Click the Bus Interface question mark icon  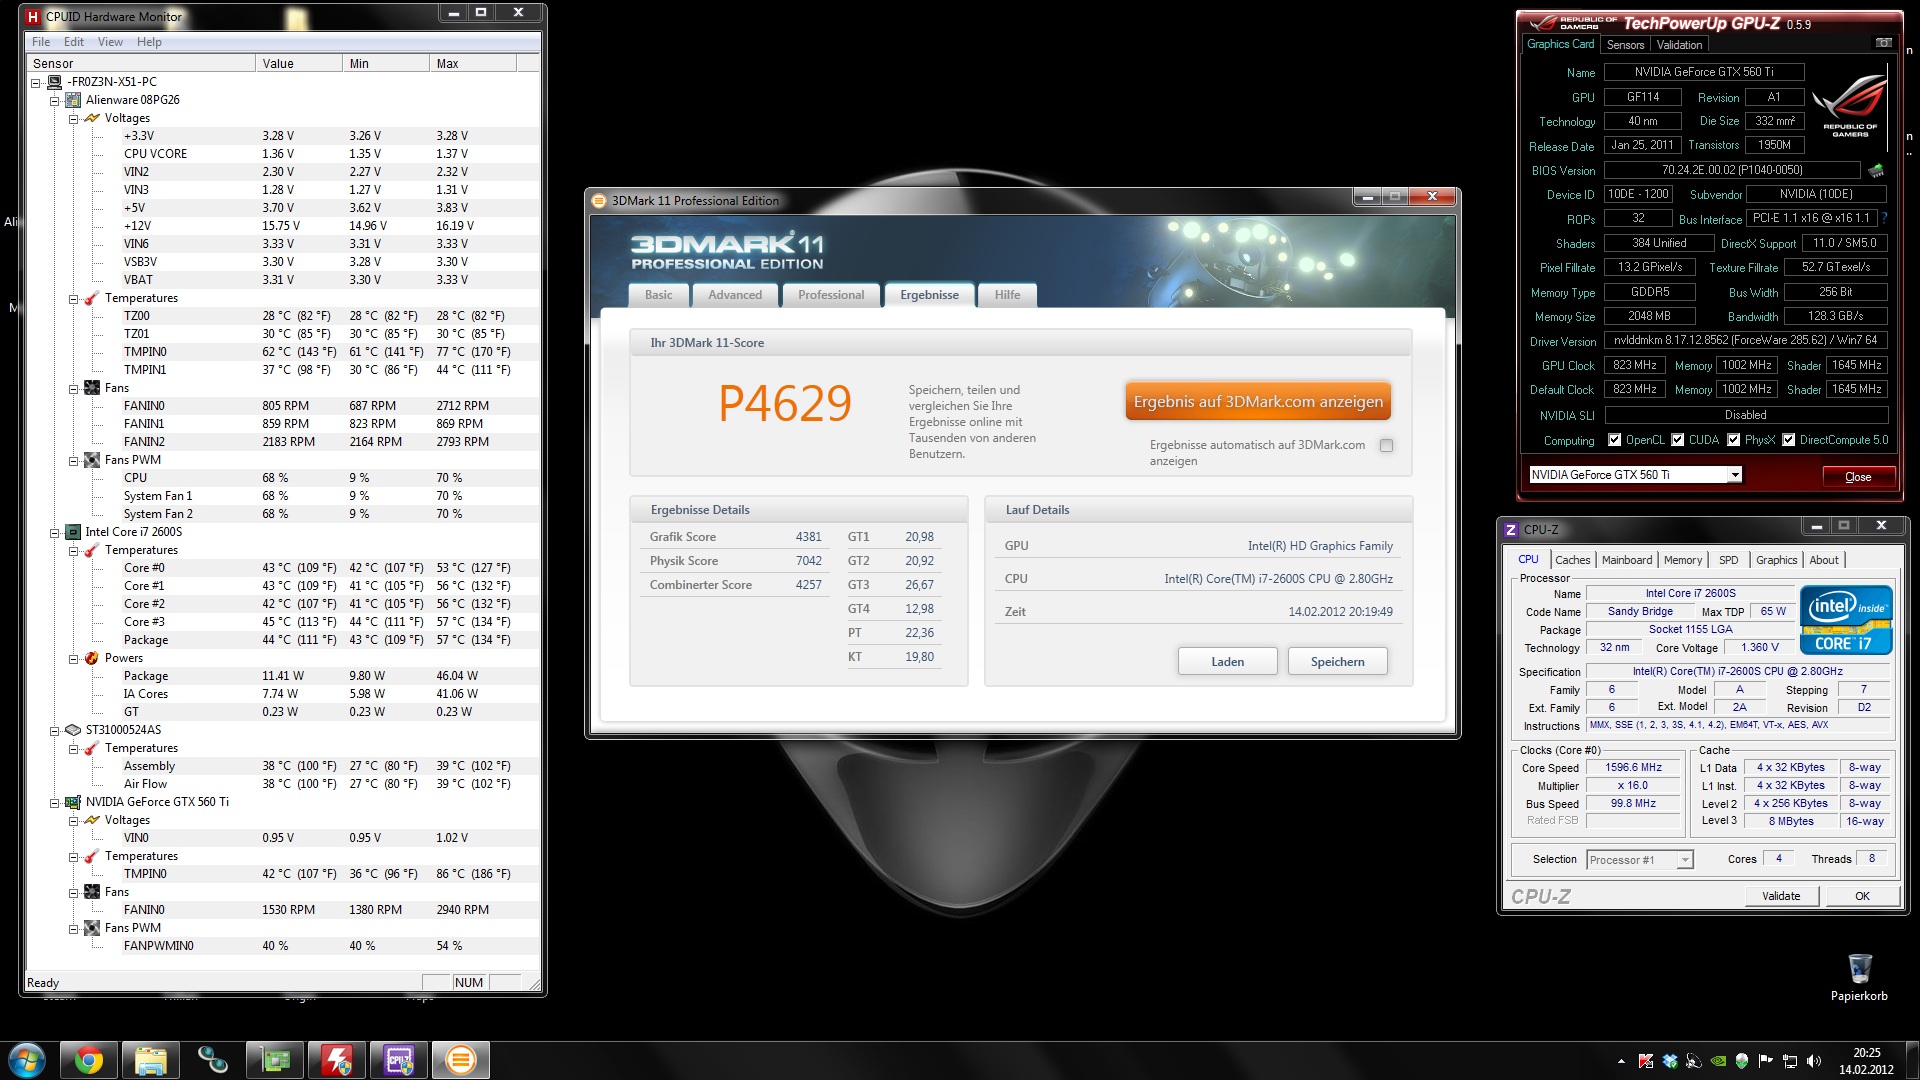pos(1884,218)
